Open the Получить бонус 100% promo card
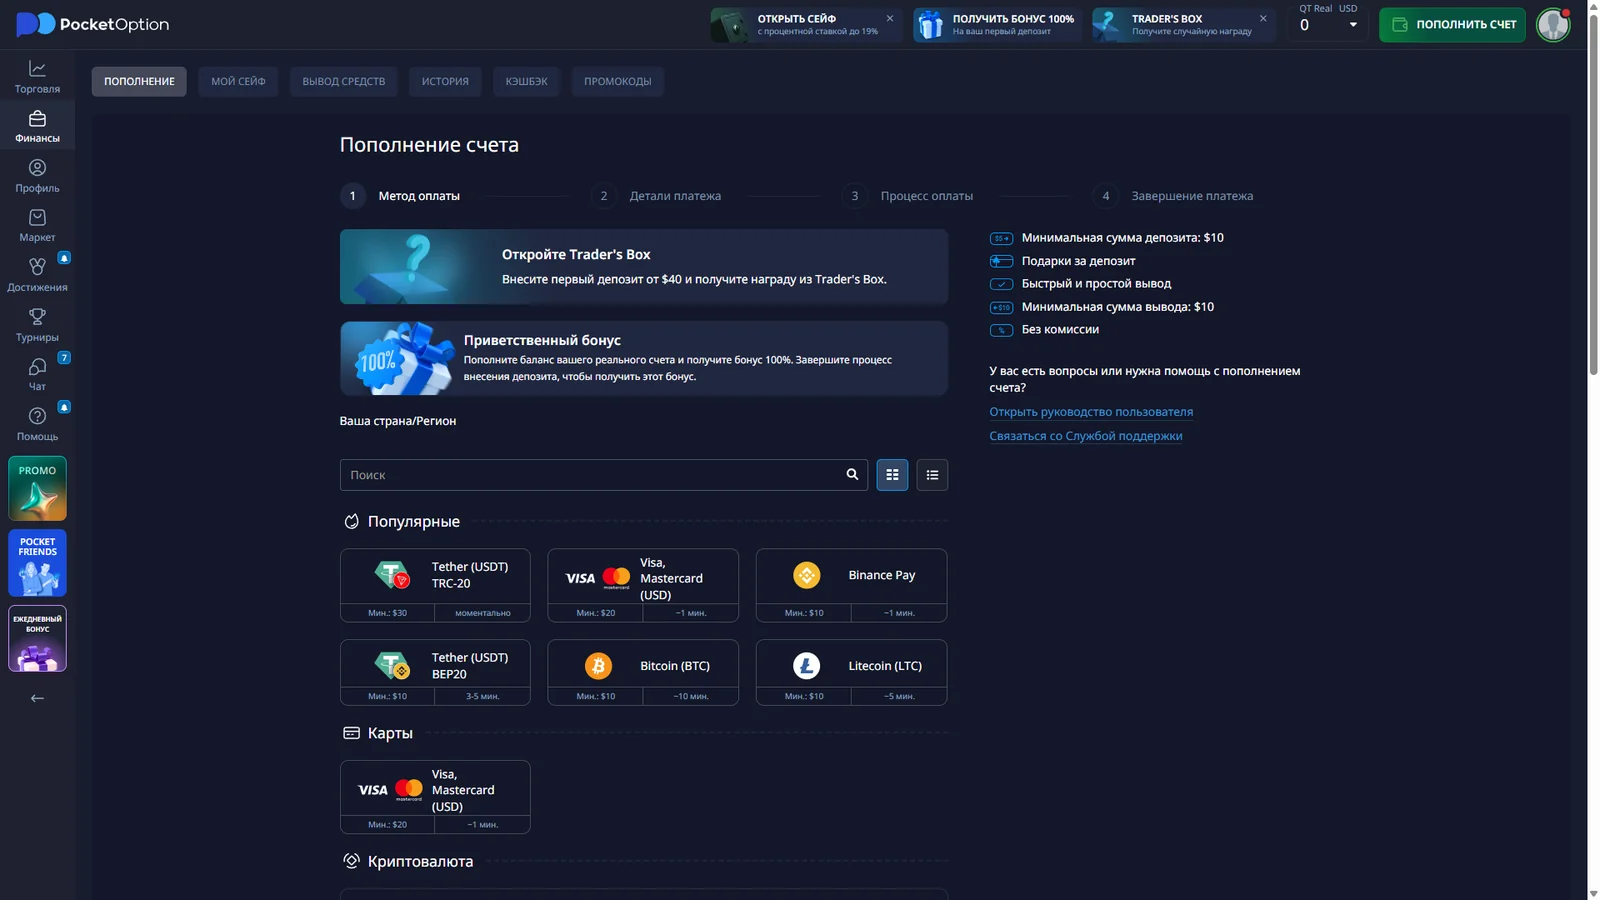The height and width of the screenshot is (900, 1600). point(997,25)
